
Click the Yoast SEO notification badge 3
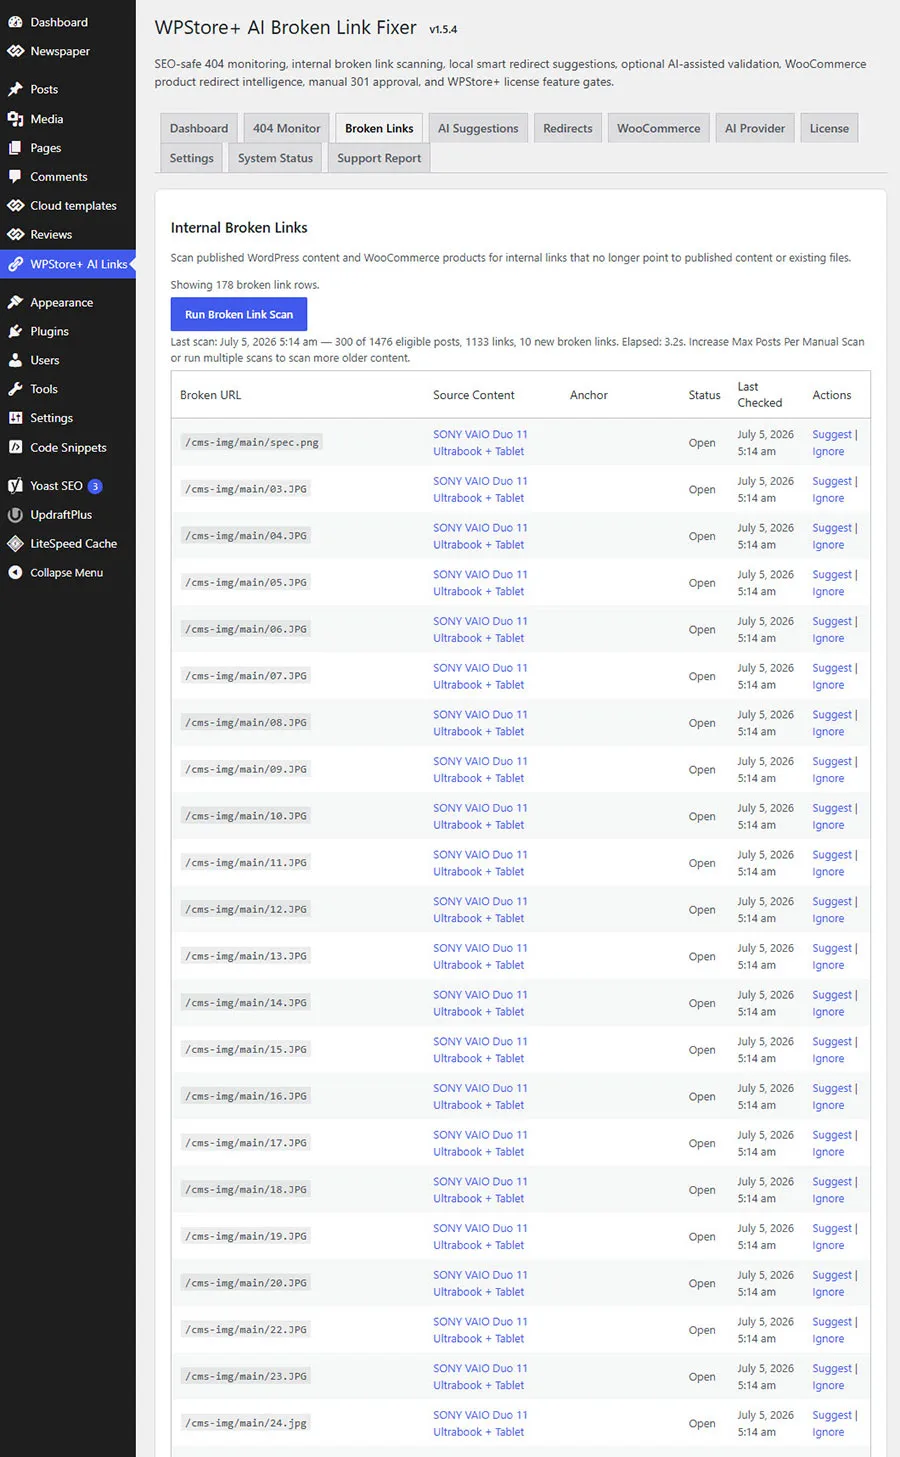[x=95, y=486]
